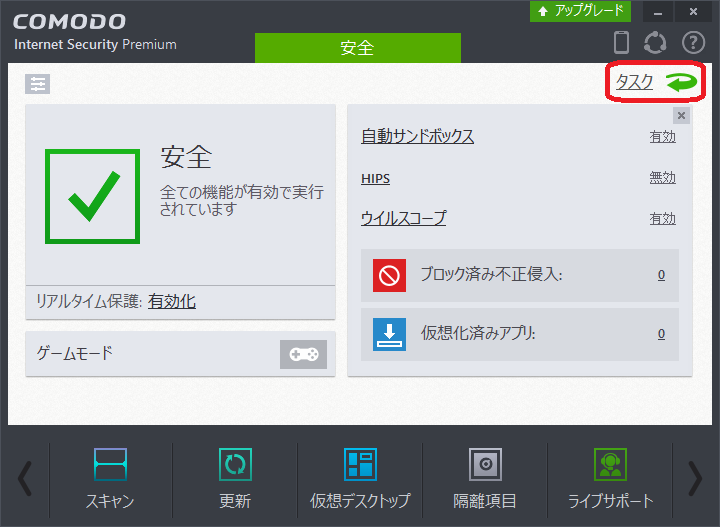Viewport: 720px width, 527px height.
Task: Launch 仮想デスクトップ virtual desktop
Action: tap(360, 465)
